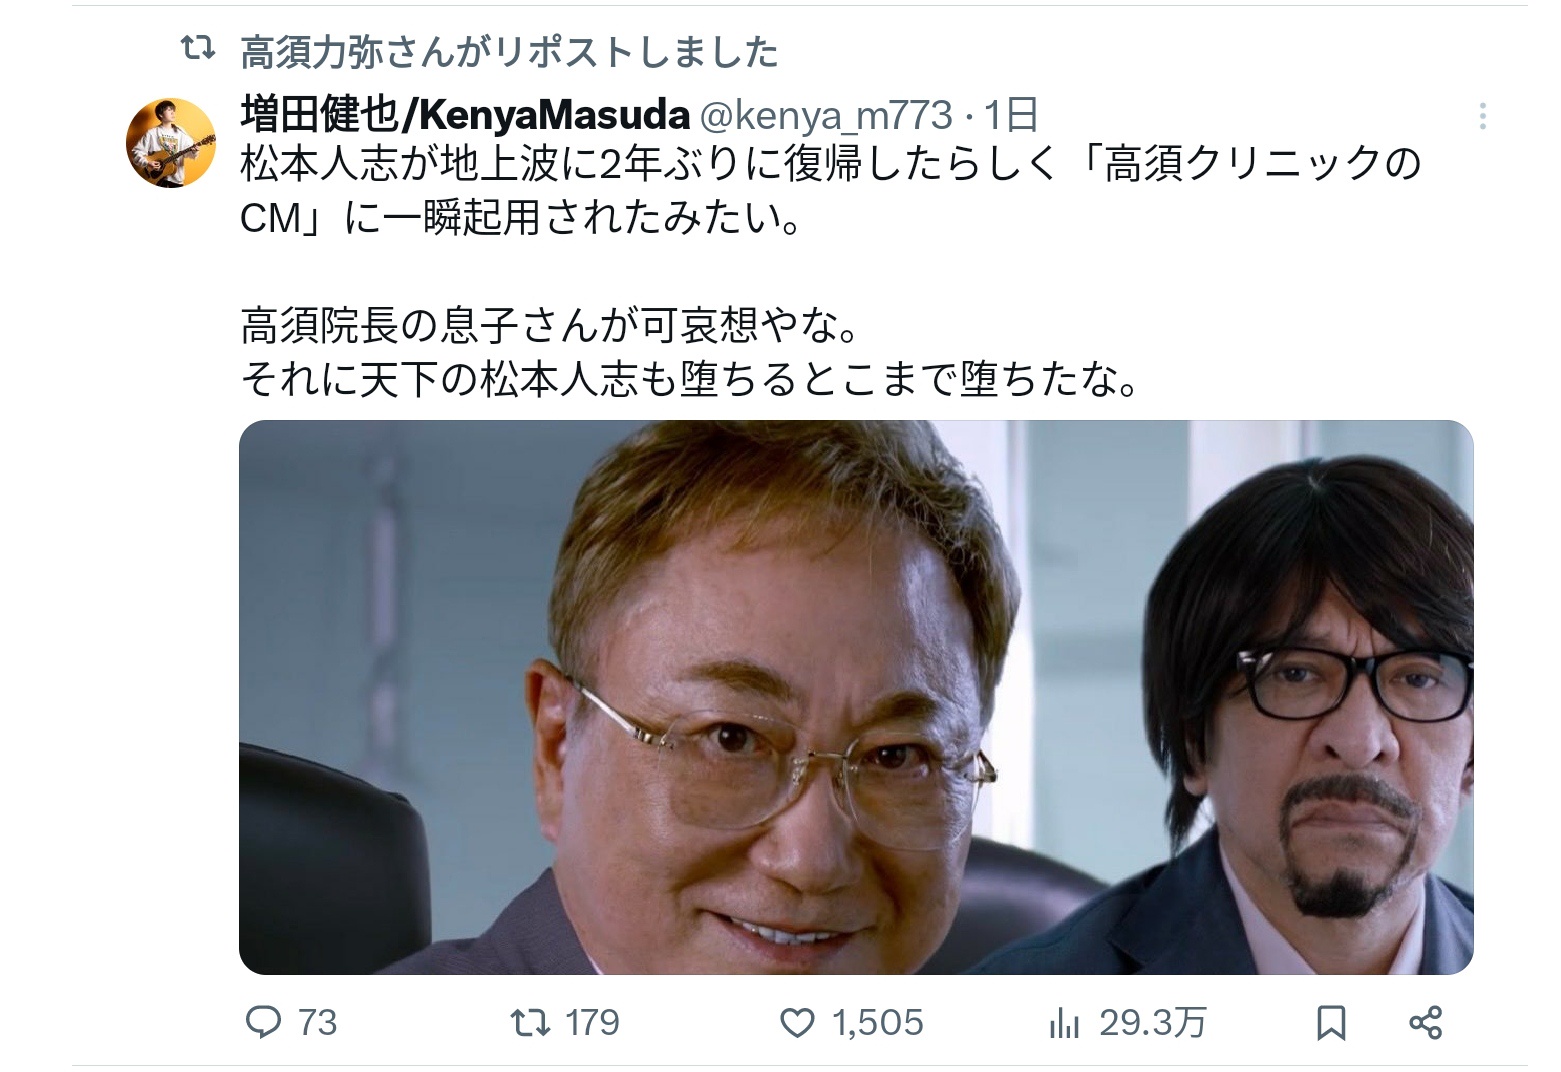The height and width of the screenshot is (1072, 1561).
Task: Open view analytics bar chart icon
Action: 1064,1023
